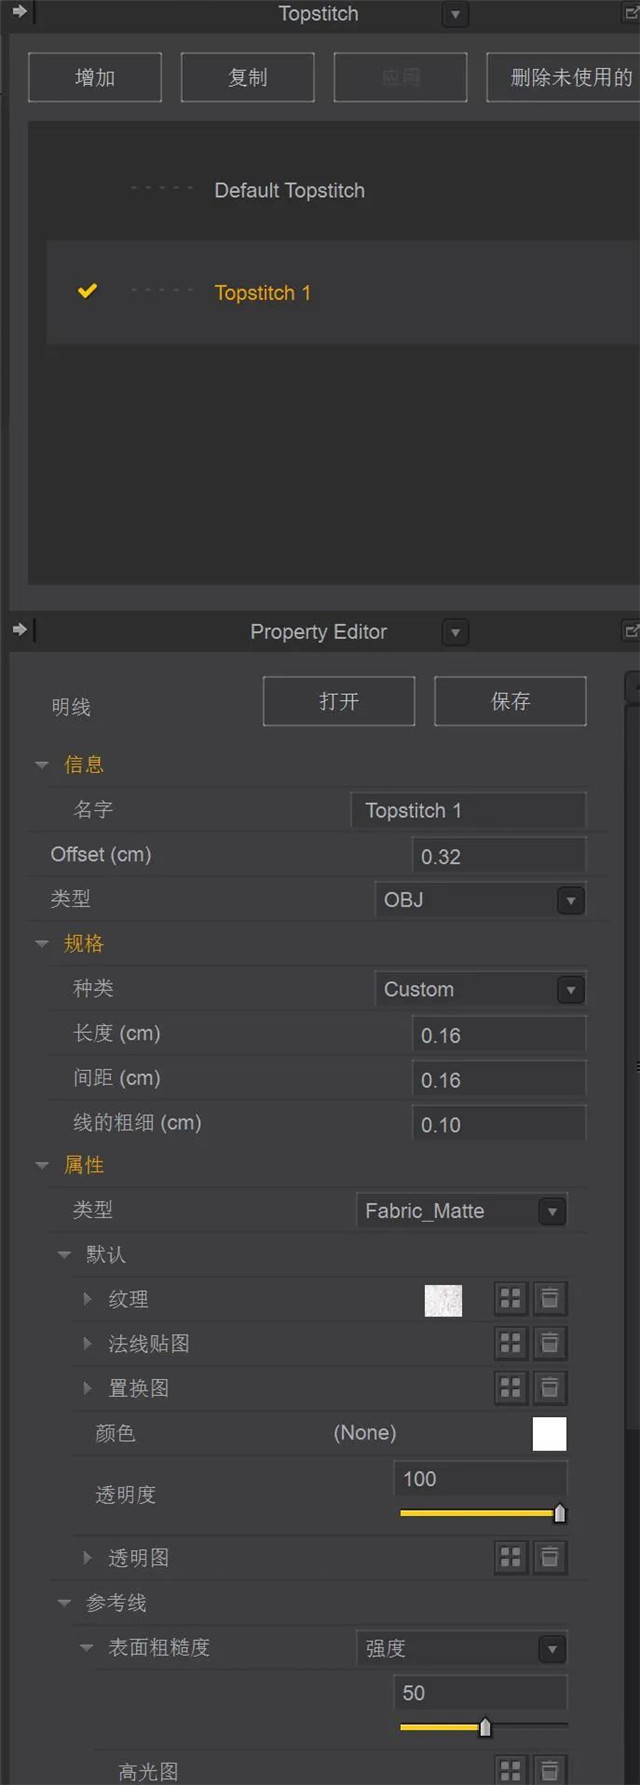Click the Offset (cm) input field
The height and width of the screenshot is (1785, 640).
498,856
